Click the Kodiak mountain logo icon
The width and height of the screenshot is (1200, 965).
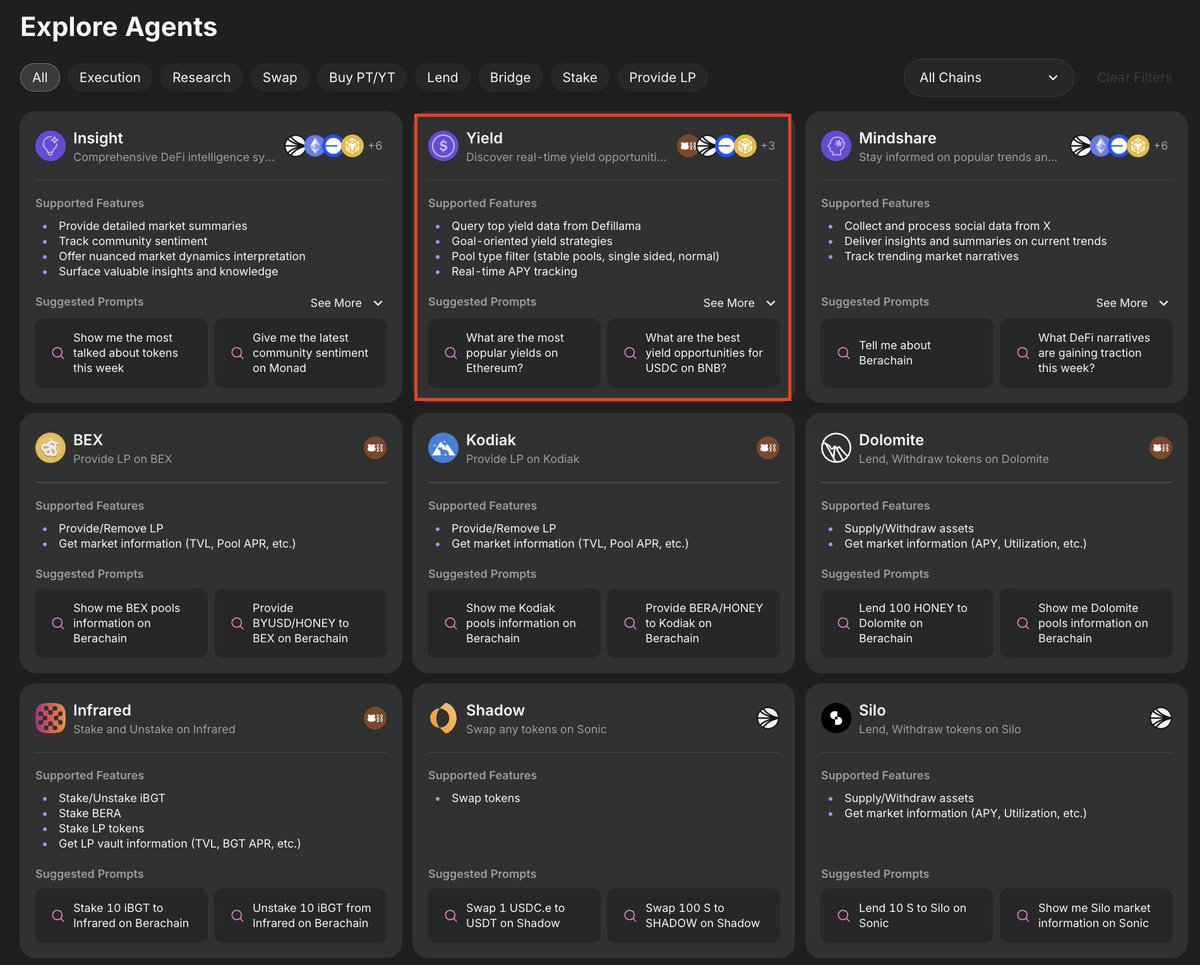click(443, 448)
